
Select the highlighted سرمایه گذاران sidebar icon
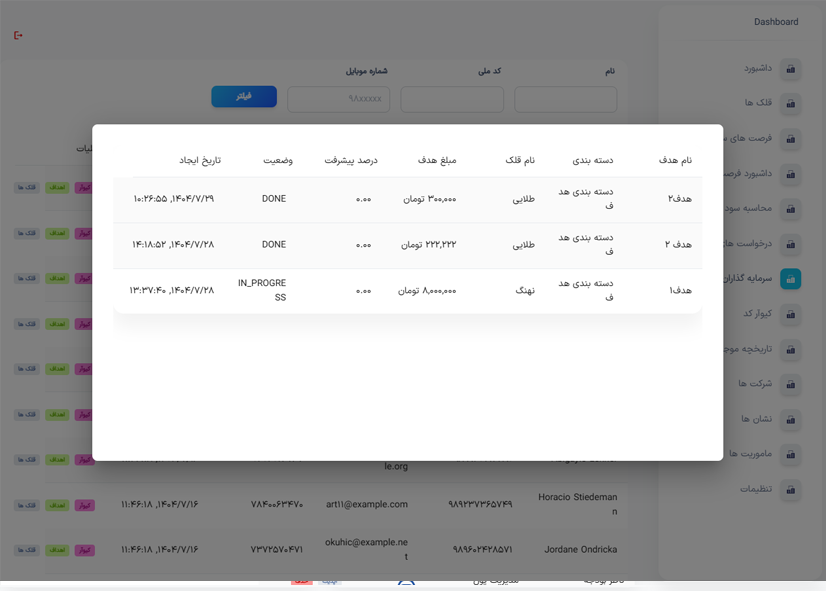(x=791, y=279)
